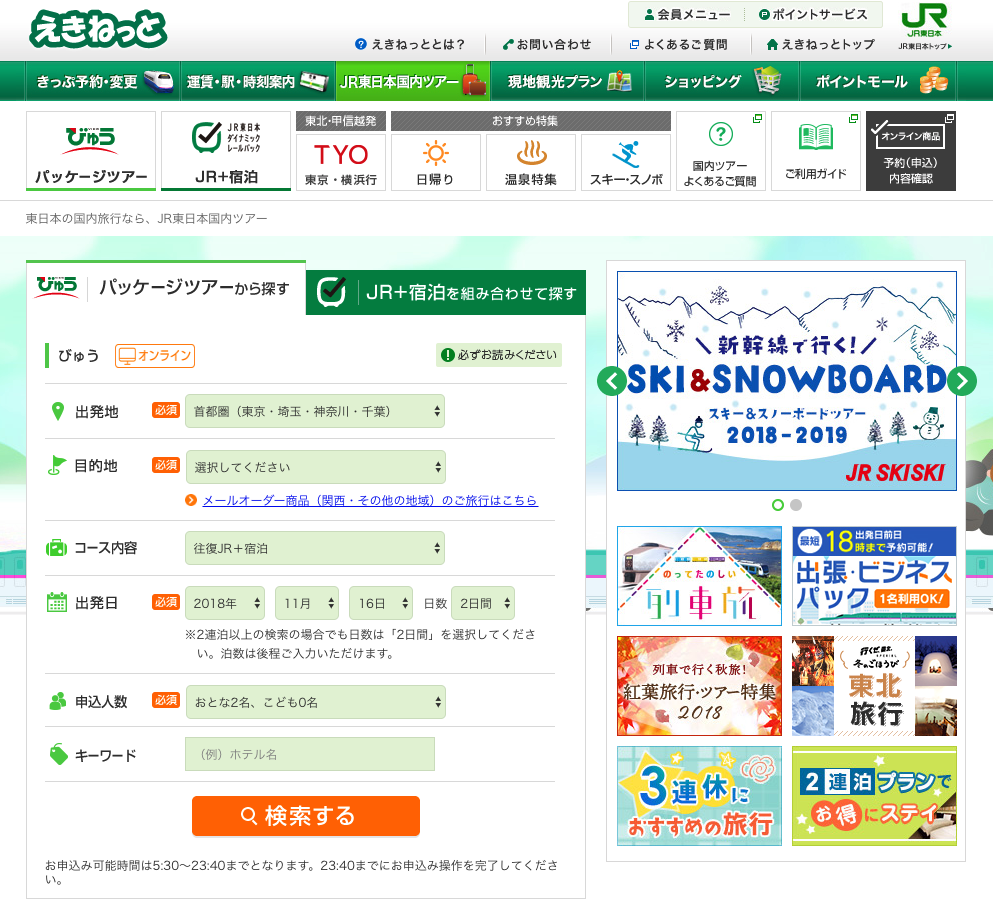Open コース内容 dropdown
993x919 pixels.
pyautogui.click(x=315, y=548)
